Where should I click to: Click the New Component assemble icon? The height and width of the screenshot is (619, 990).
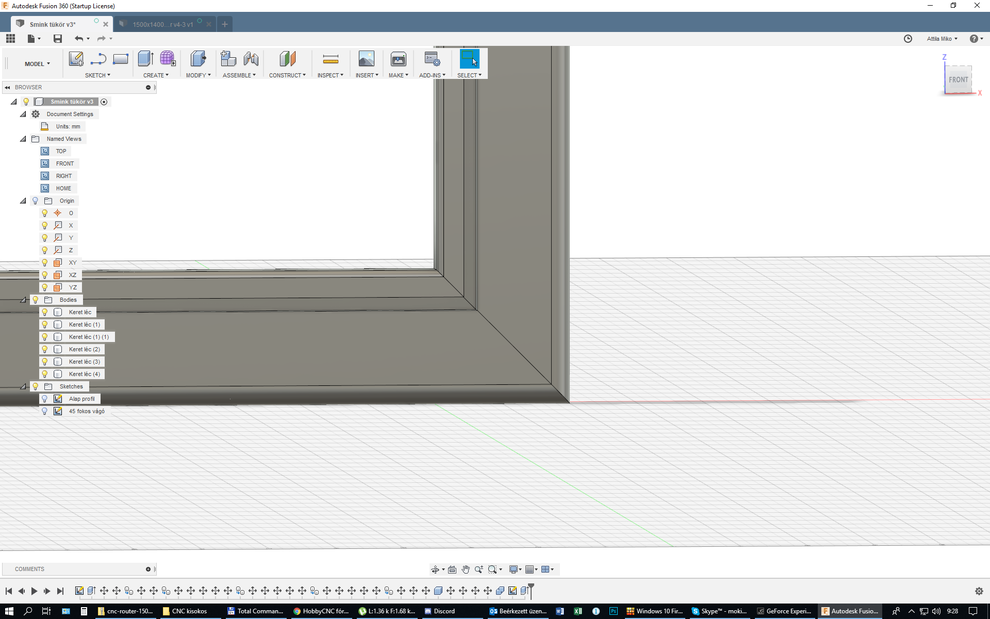tap(228, 59)
